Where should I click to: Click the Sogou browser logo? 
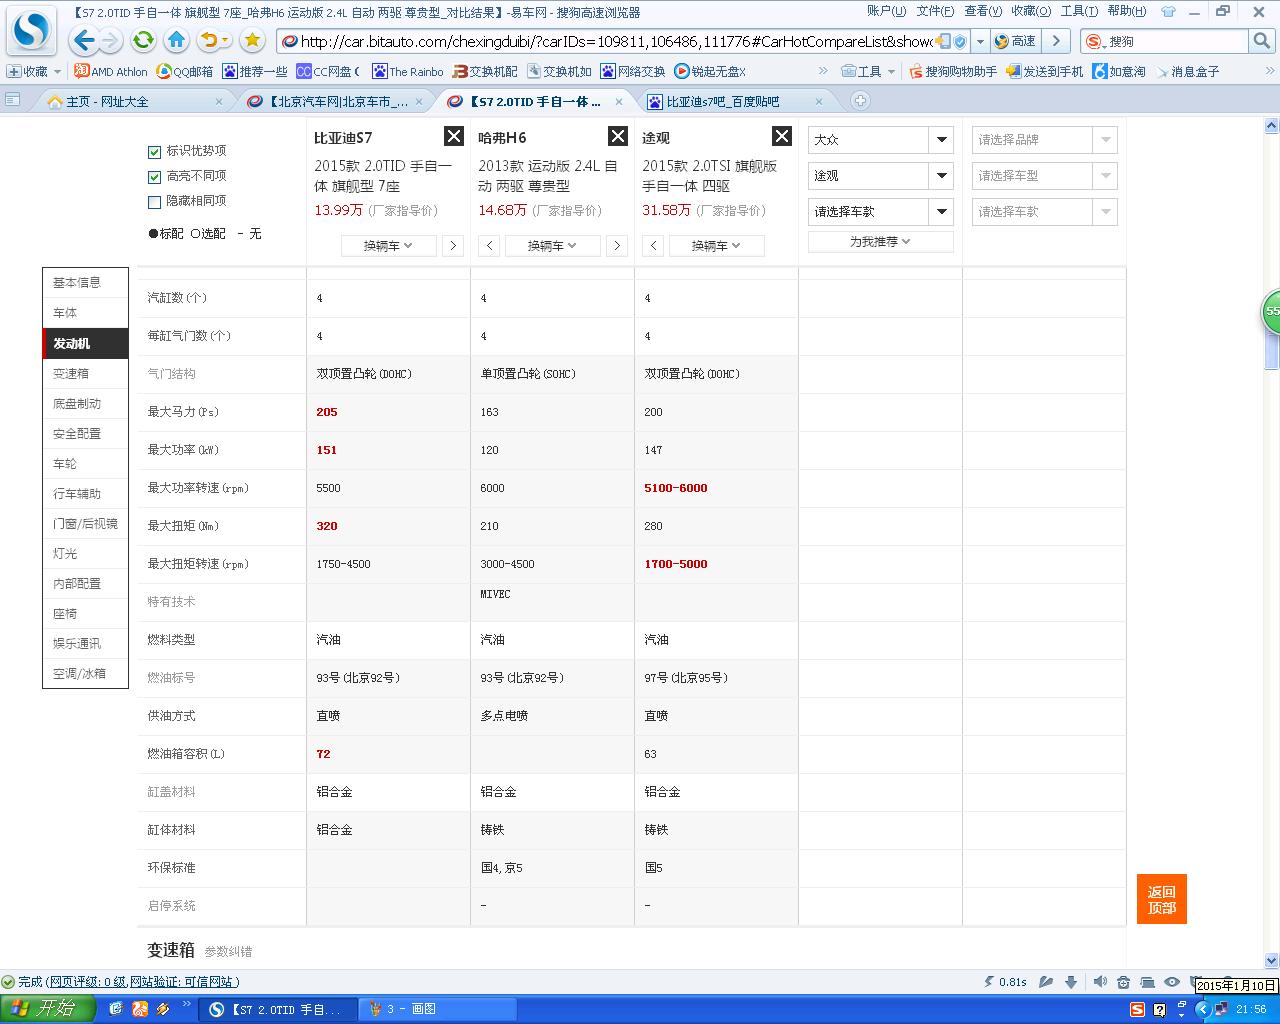pyautogui.click(x=32, y=31)
